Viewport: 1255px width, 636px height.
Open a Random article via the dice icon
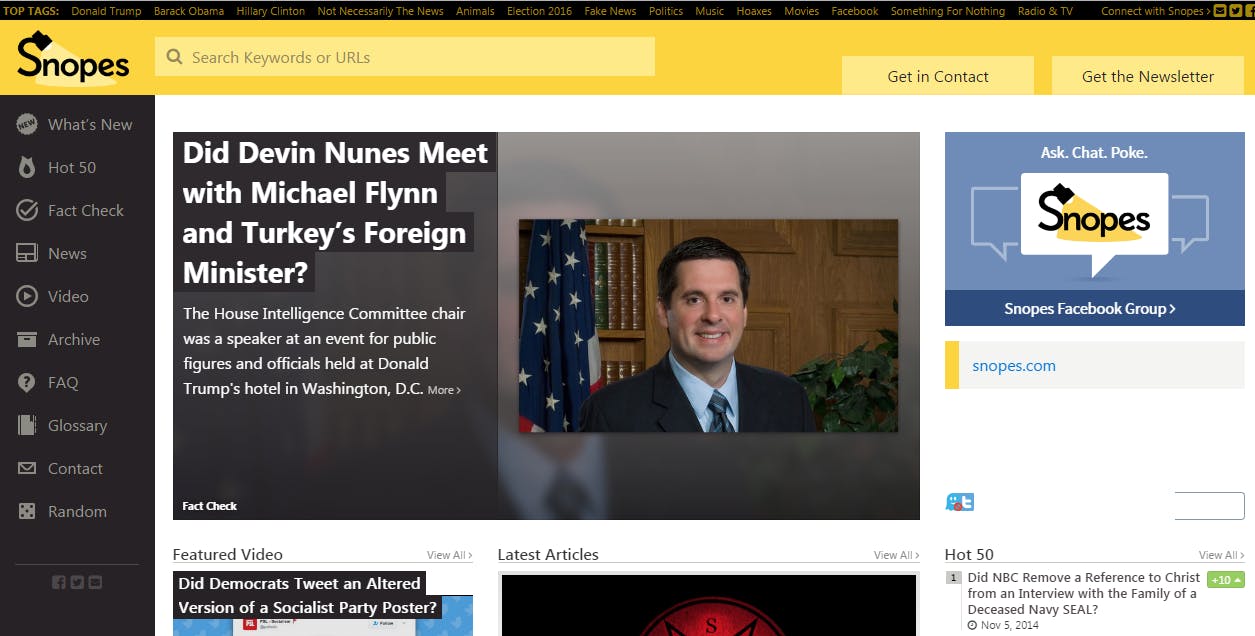(x=27, y=511)
